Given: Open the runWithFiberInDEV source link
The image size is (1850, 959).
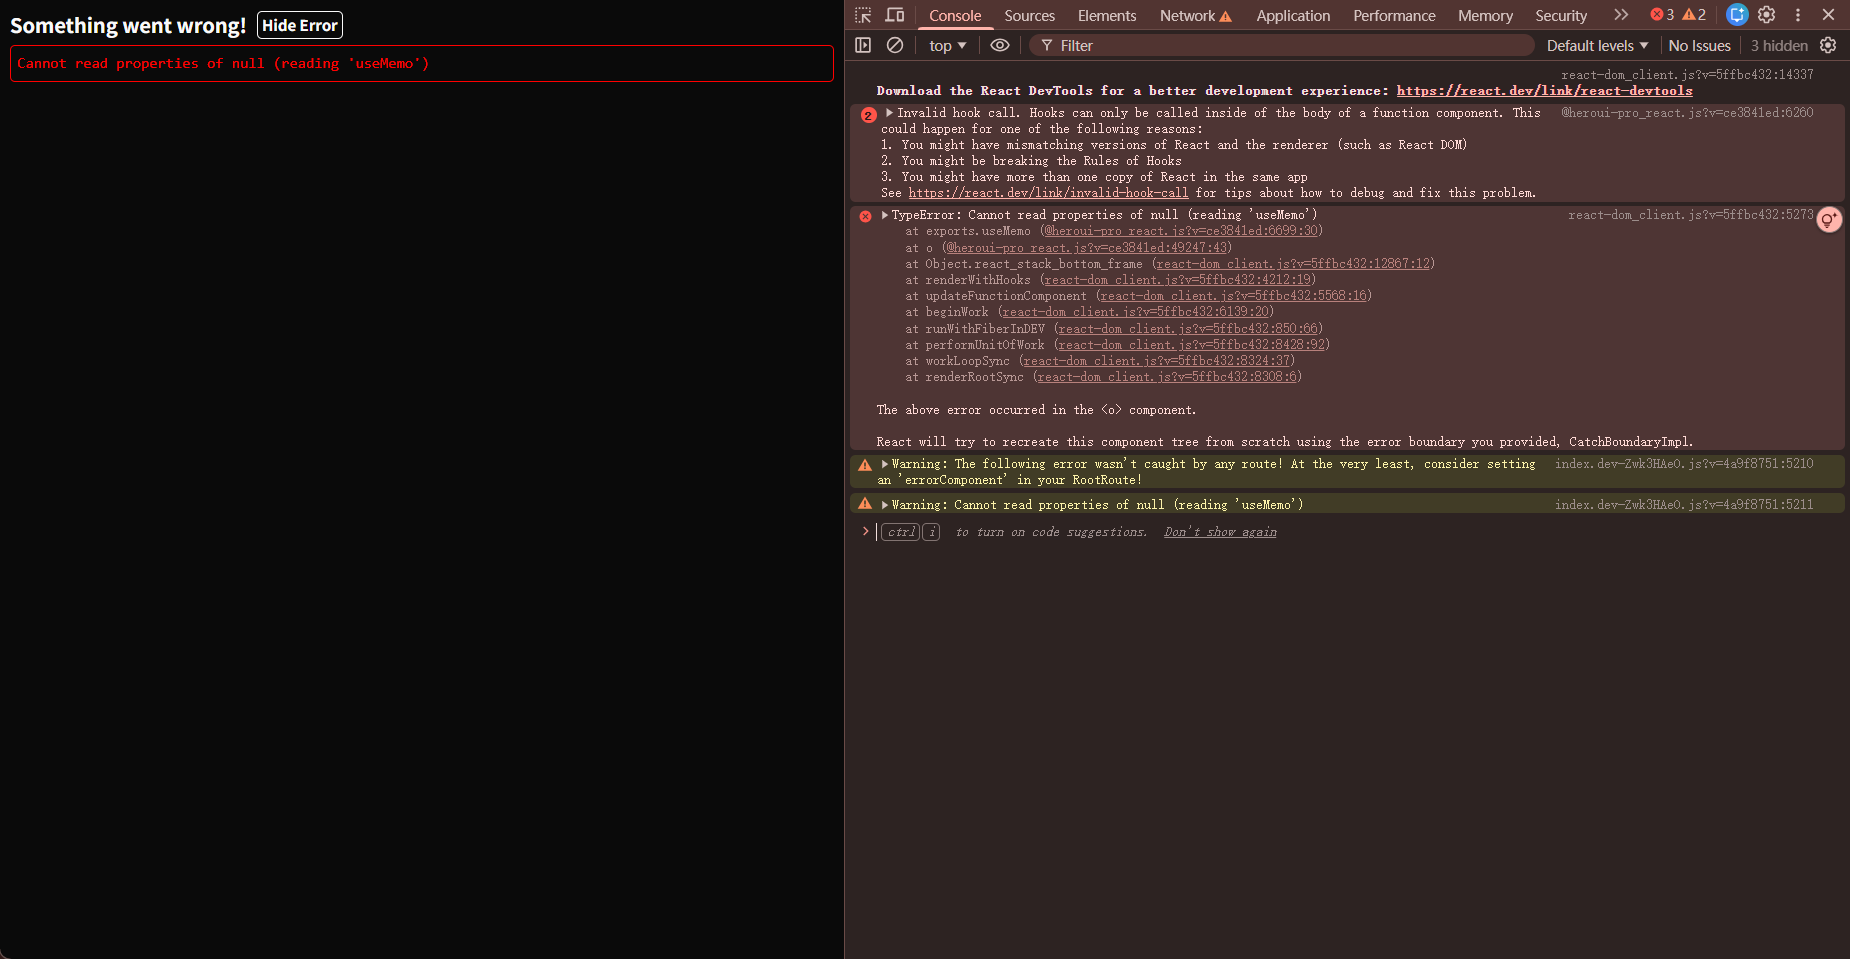Looking at the screenshot, I should [1188, 329].
